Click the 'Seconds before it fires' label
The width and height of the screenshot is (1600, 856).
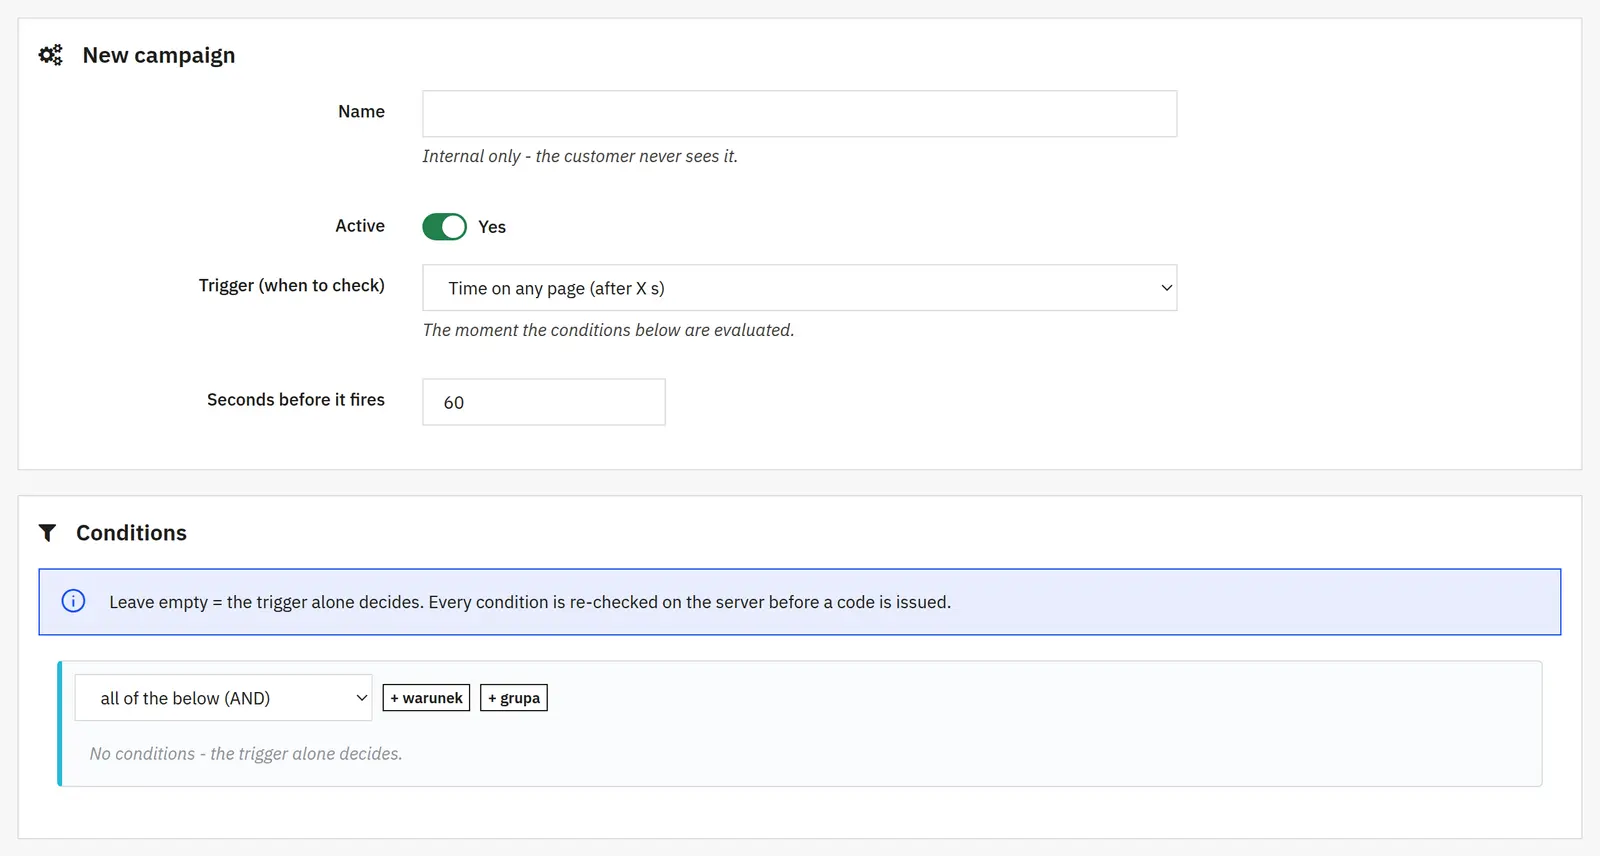[296, 399]
